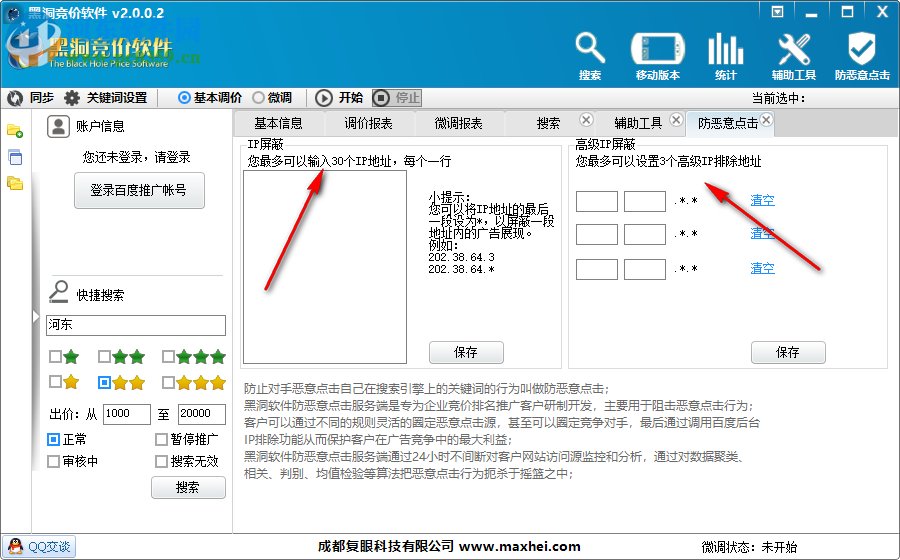Image resolution: width=900 pixels, height=560 pixels.
Task: Click the second row 清空 link
Action: pos(763,234)
